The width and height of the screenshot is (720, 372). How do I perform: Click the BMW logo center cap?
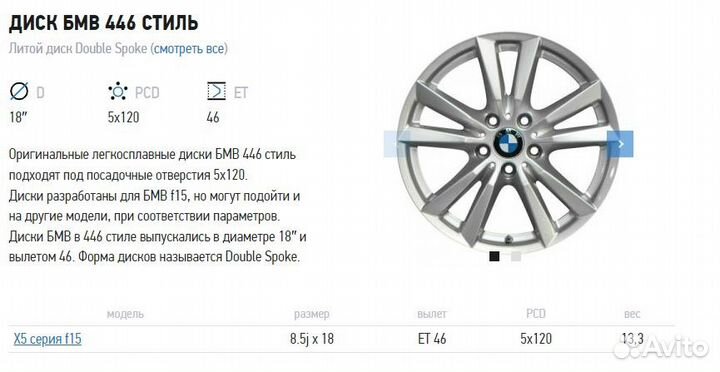(508, 143)
